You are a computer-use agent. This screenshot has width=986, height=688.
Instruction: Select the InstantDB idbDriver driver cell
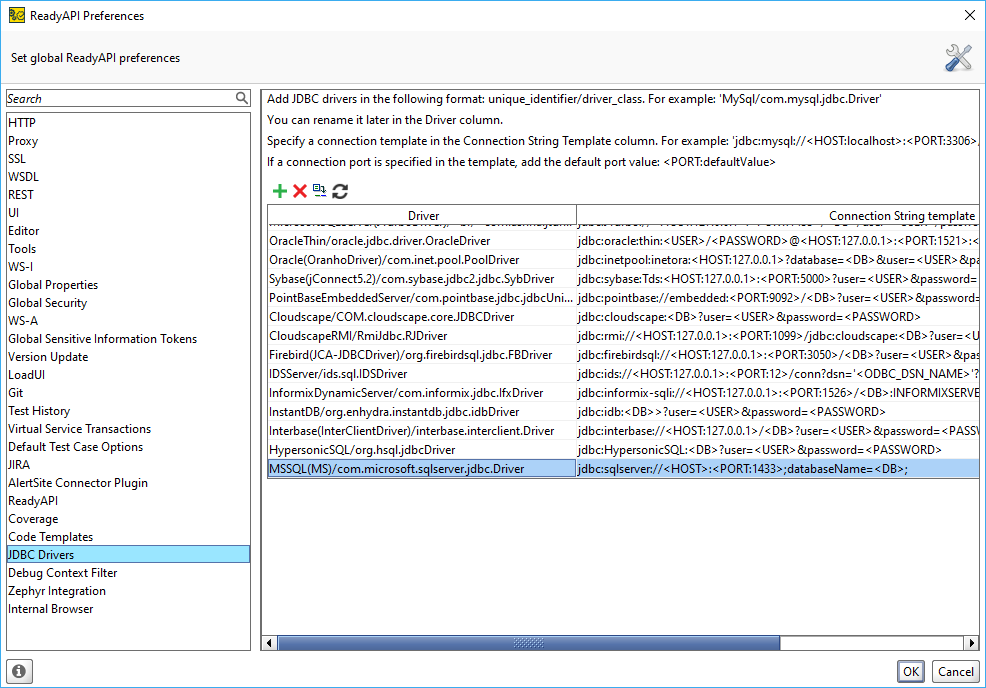[x=422, y=412]
